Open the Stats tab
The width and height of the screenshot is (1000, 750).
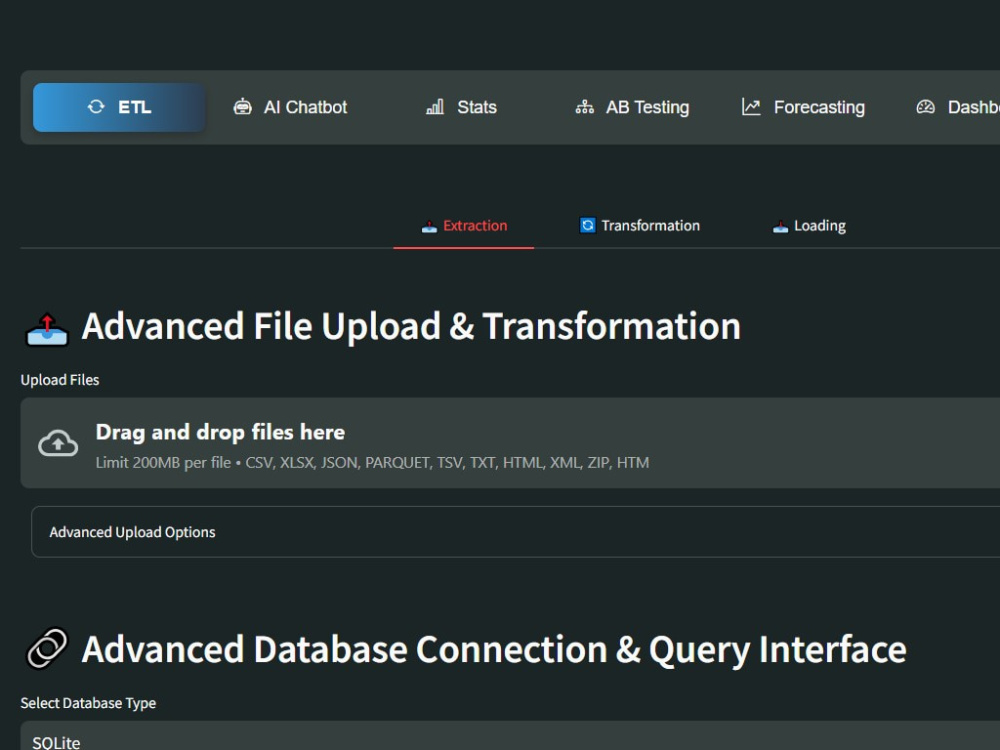tap(461, 107)
